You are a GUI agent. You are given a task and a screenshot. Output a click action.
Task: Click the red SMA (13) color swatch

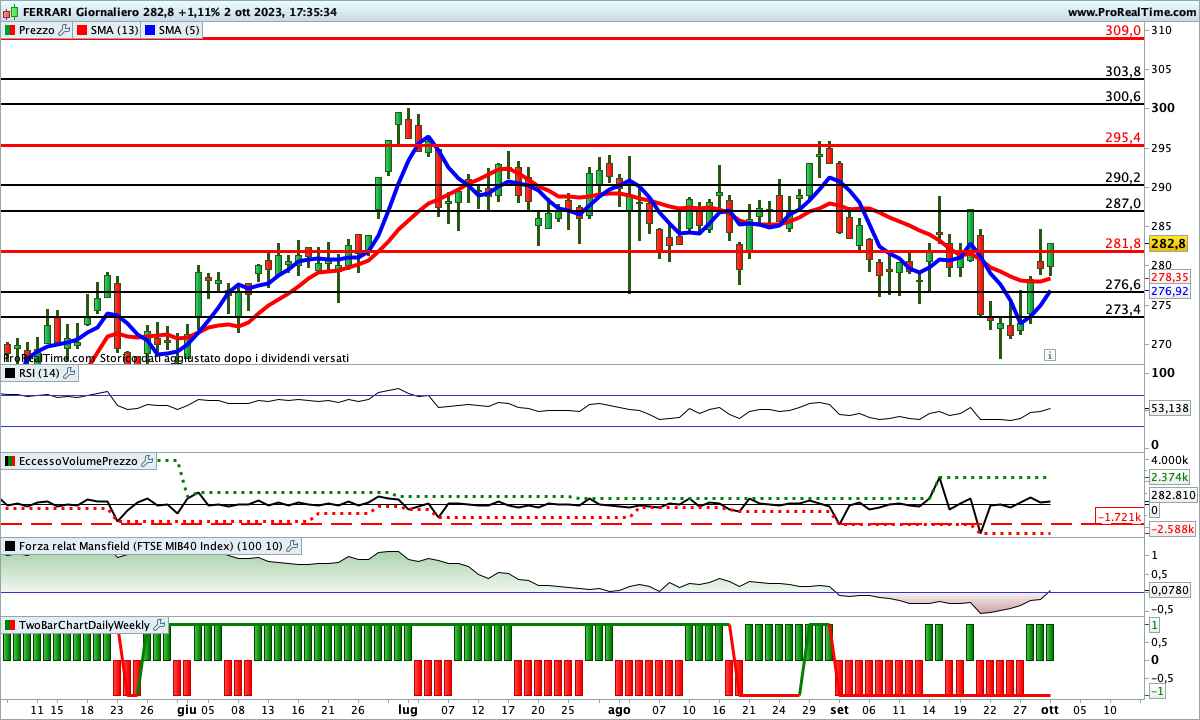pos(83,30)
